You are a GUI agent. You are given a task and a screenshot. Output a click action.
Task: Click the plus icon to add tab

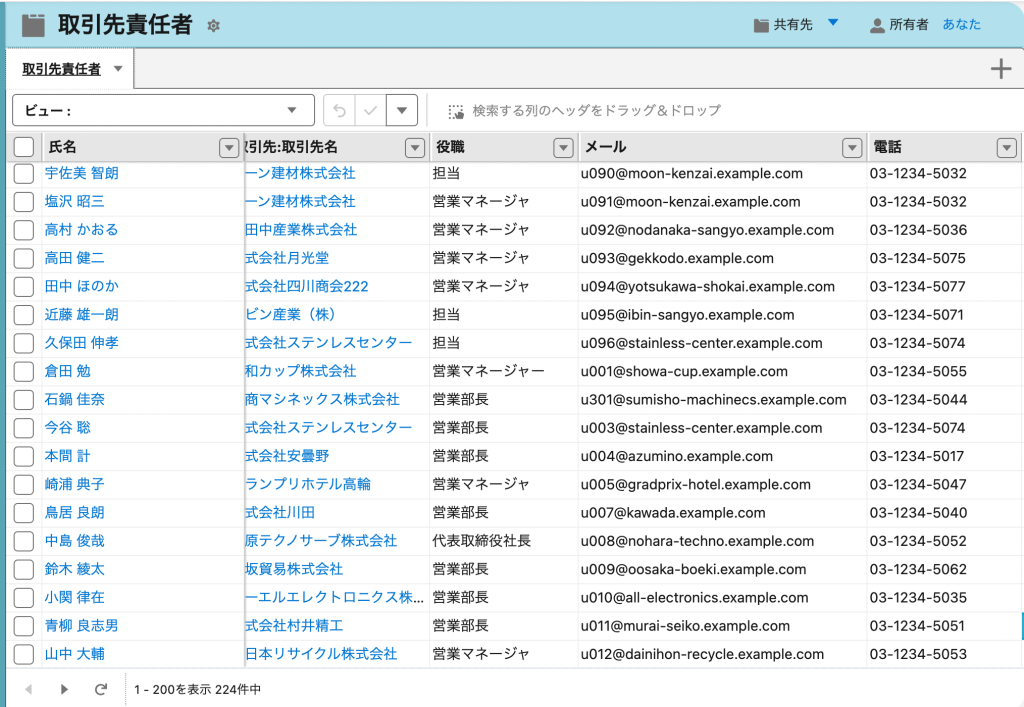pos(1000,69)
